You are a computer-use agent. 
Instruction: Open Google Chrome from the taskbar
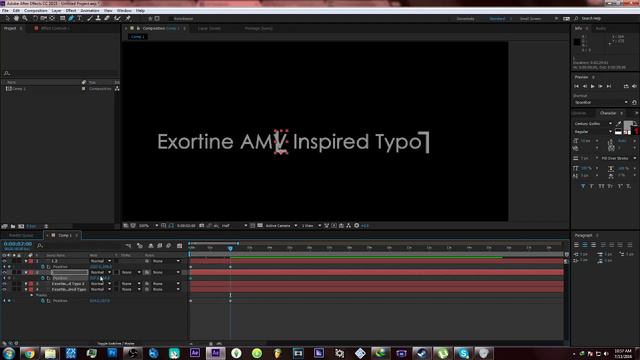pyautogui.click(x=29, y=353)
